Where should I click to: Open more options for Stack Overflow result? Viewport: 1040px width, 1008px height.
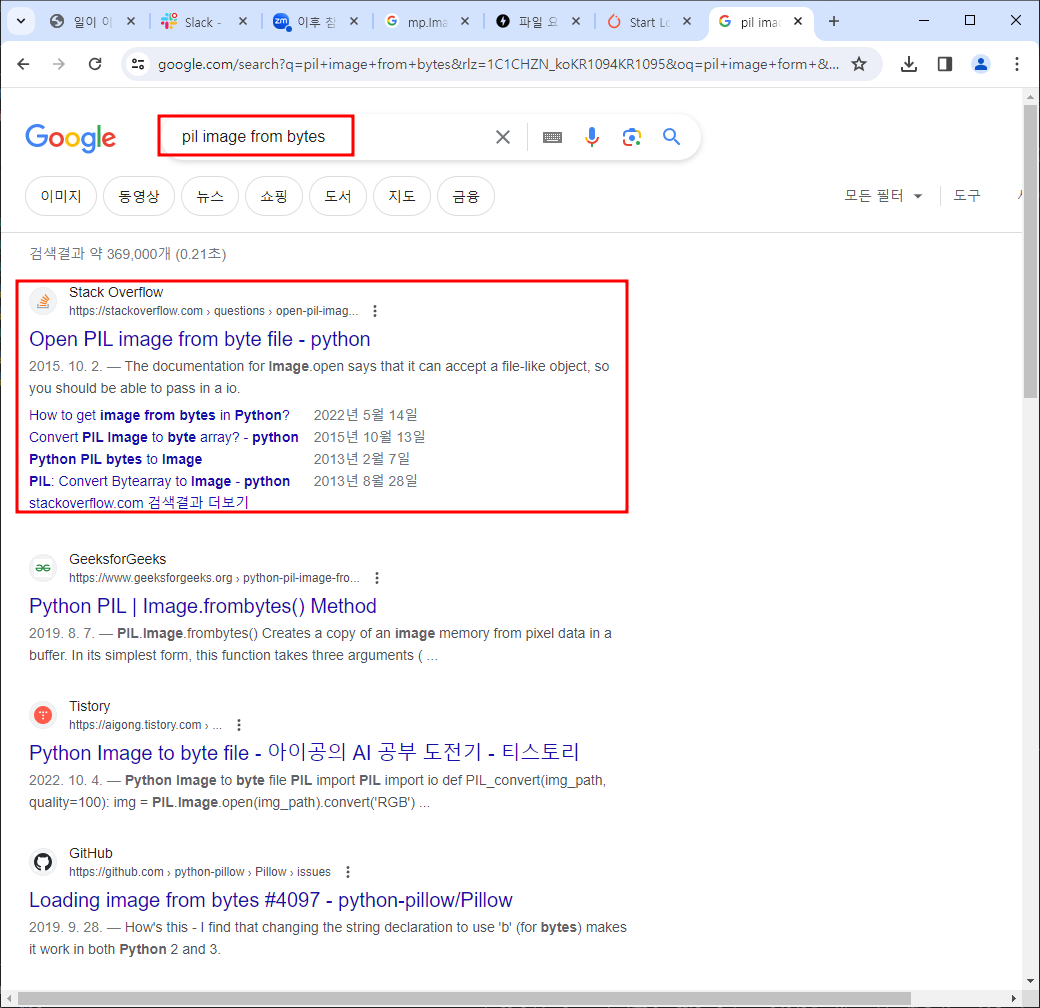point(375,311)
